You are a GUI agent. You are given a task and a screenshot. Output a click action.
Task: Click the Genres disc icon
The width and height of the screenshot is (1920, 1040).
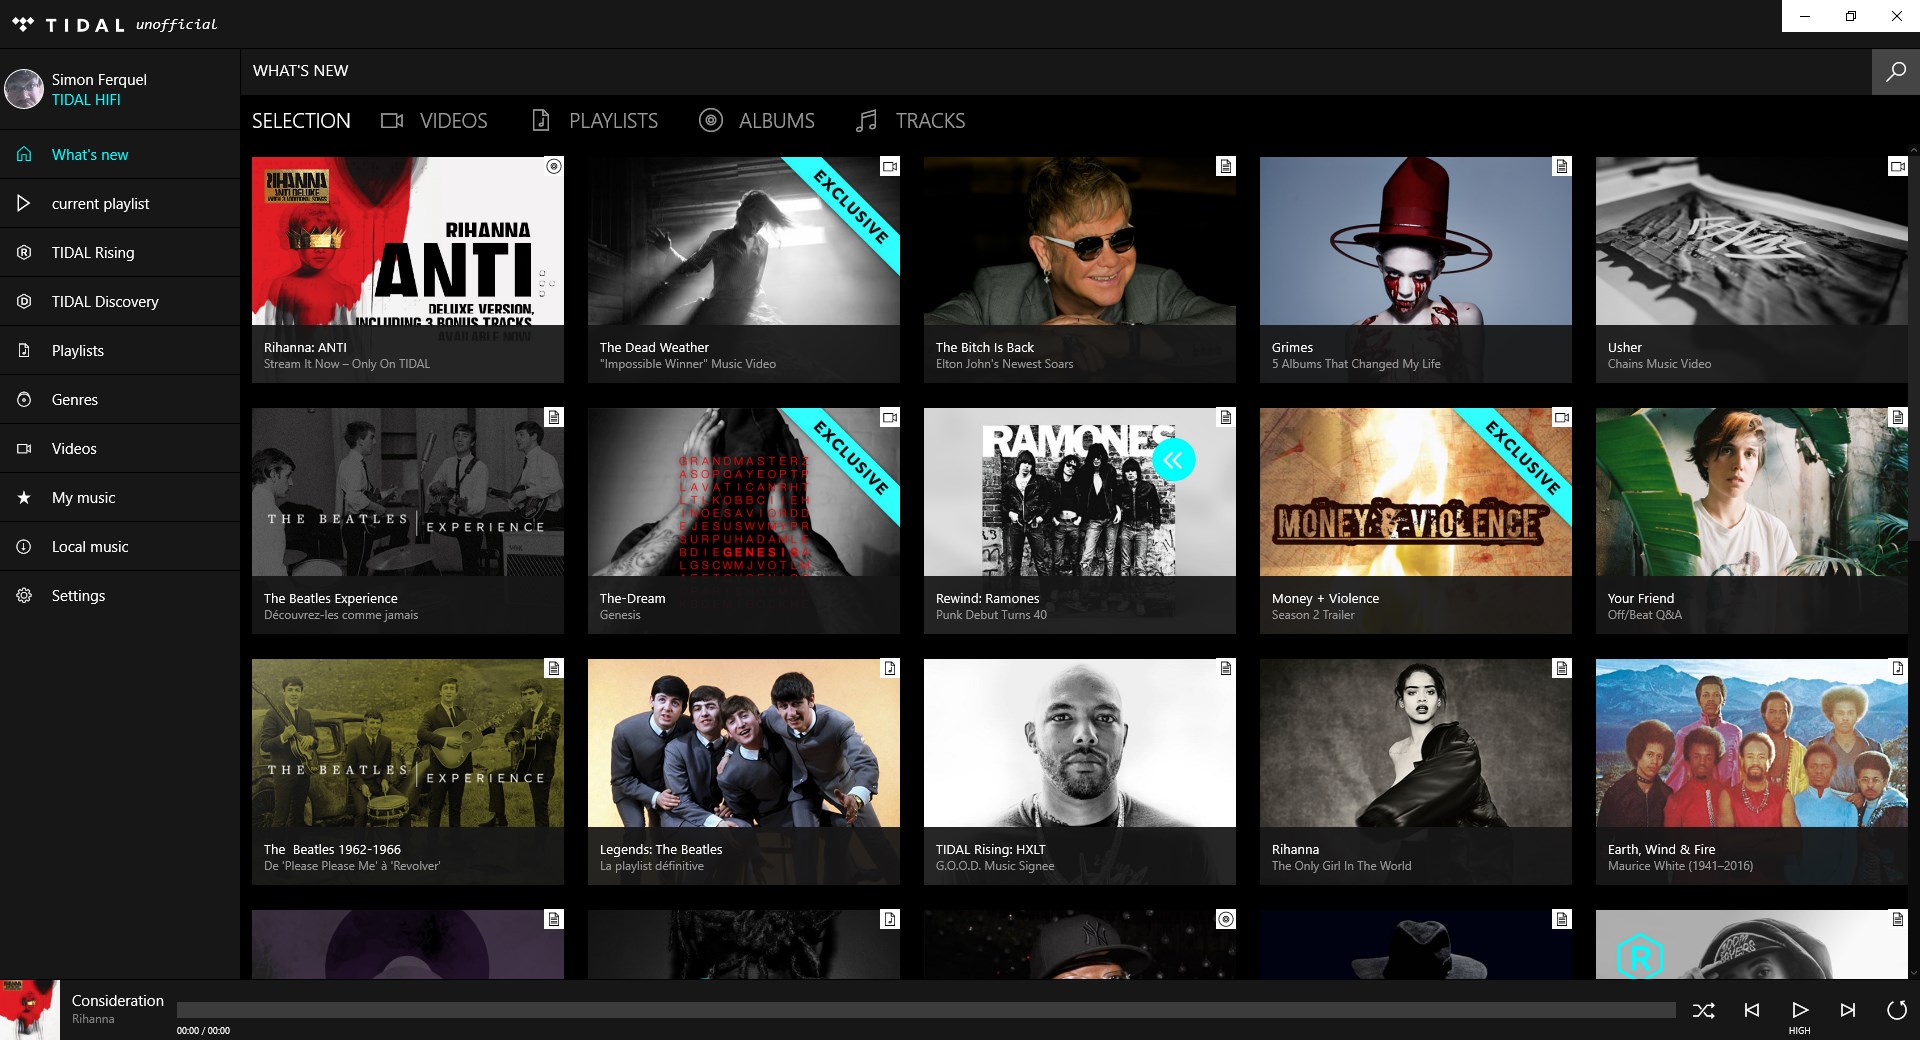[24, 399]
